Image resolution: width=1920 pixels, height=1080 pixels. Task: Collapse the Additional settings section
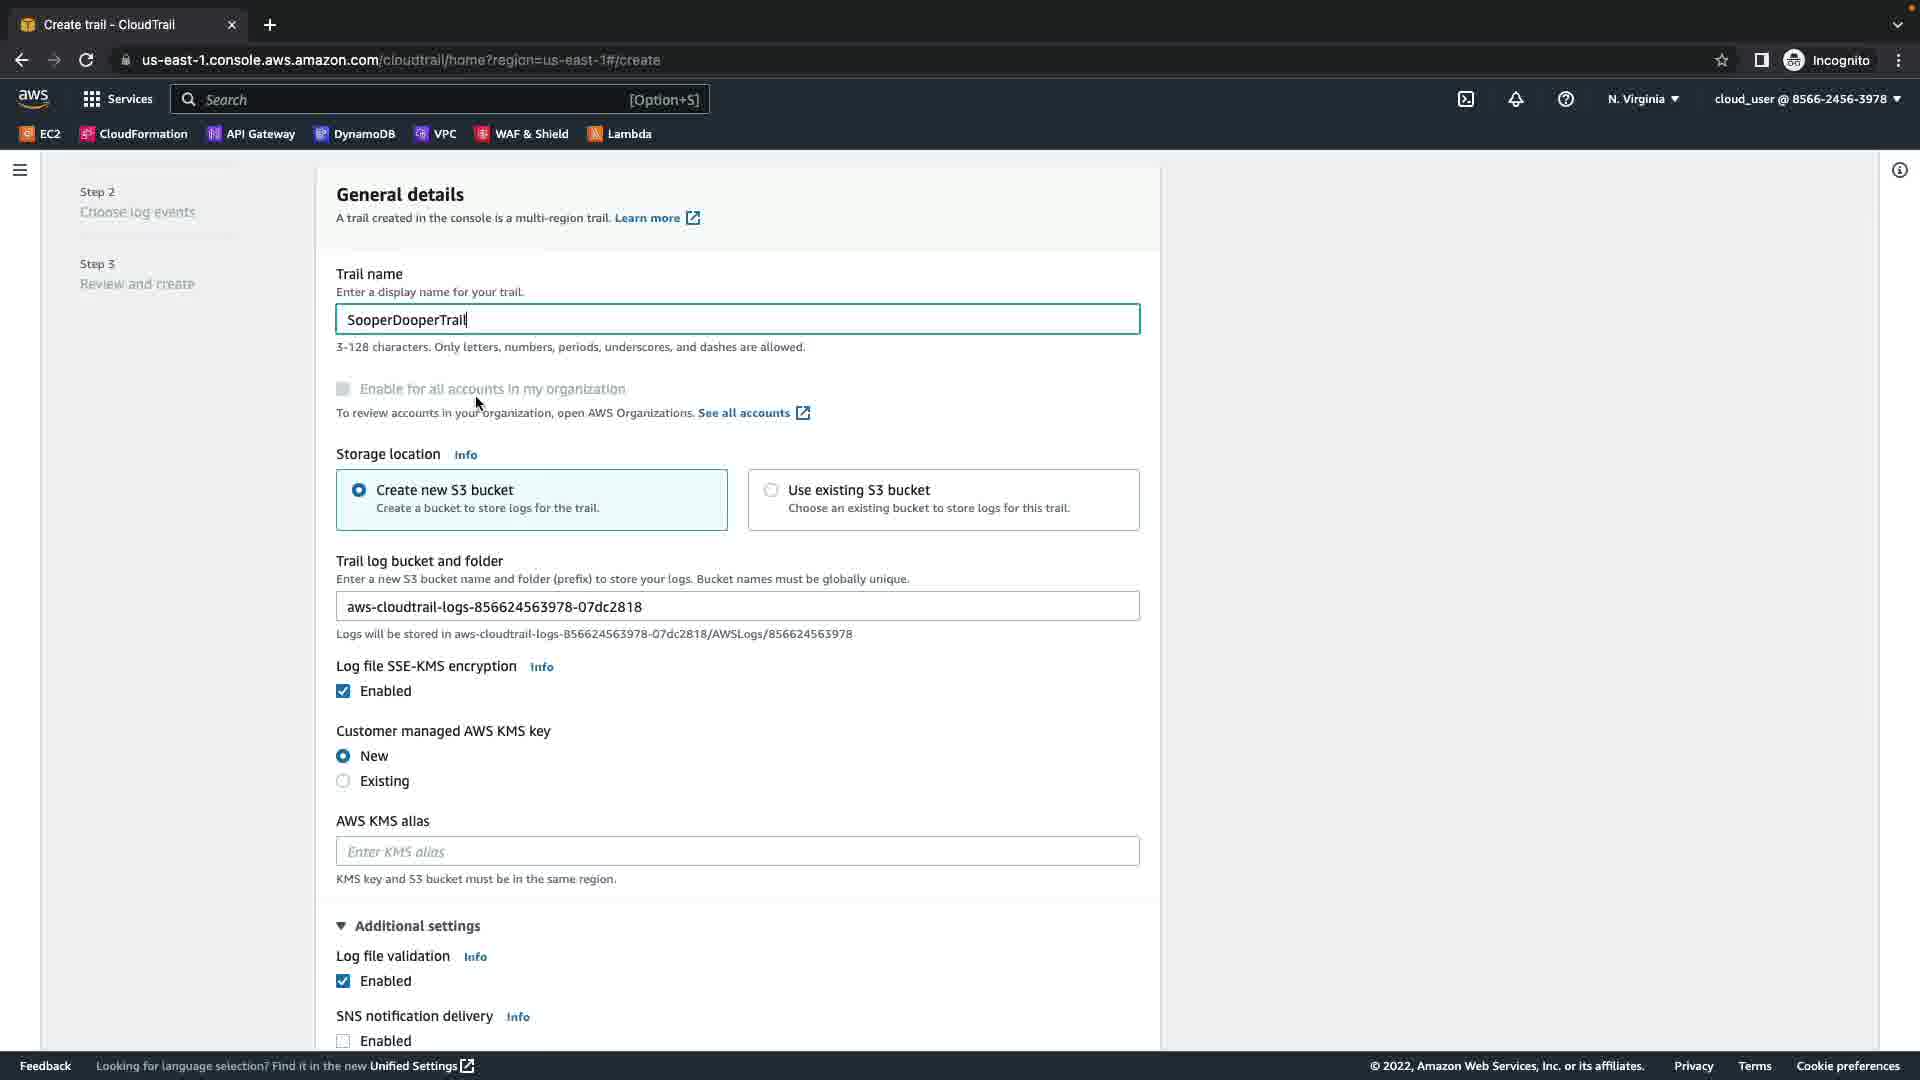(409, 926)
